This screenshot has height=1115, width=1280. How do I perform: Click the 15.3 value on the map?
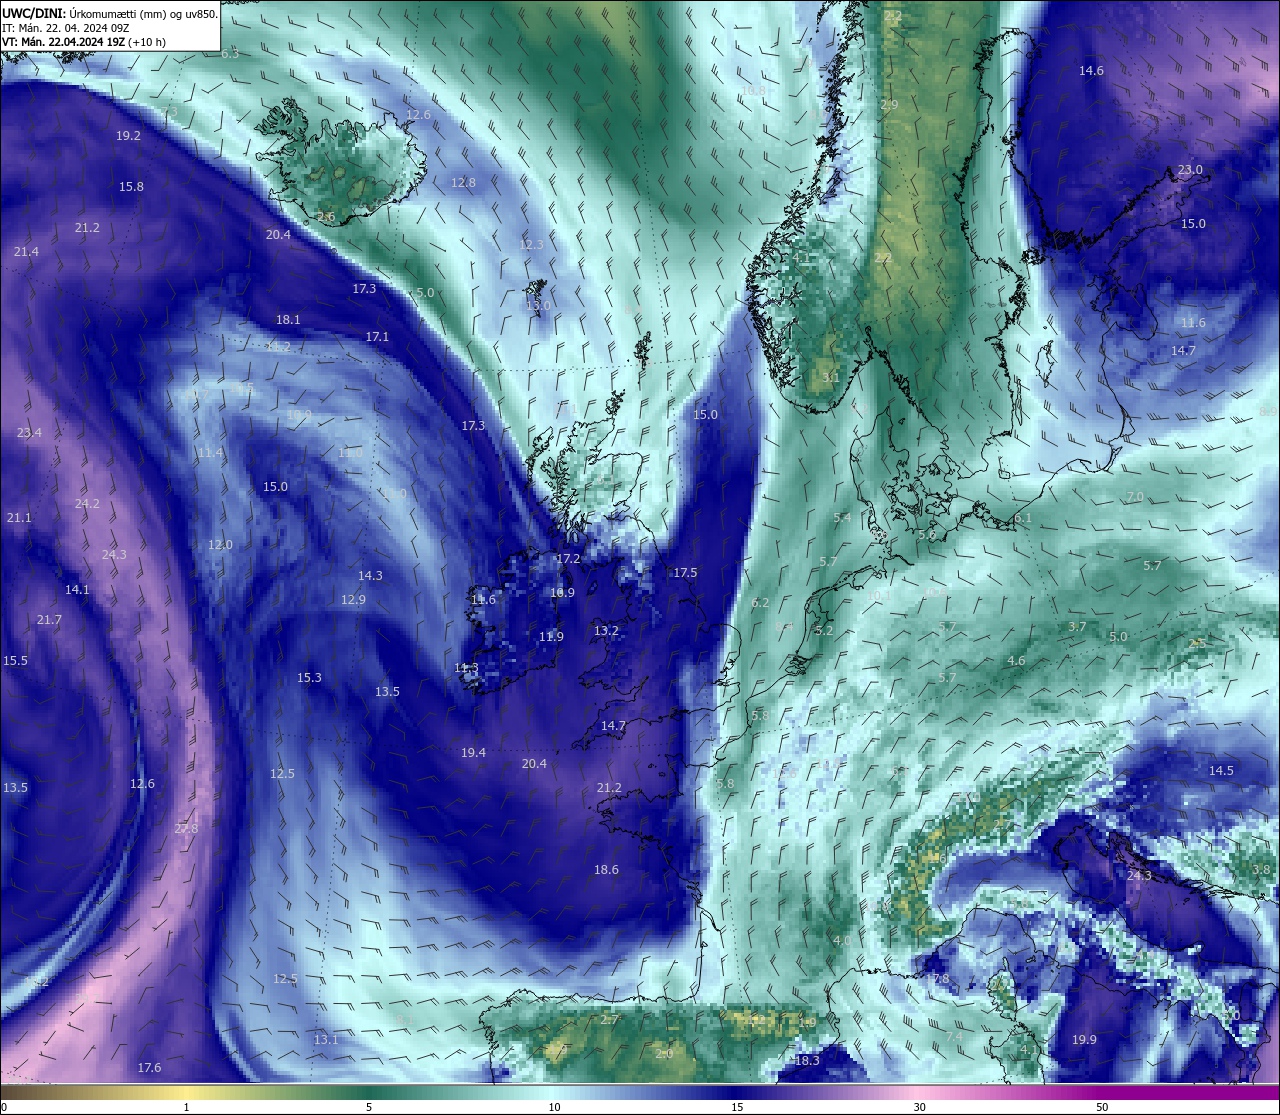(309, 678)
